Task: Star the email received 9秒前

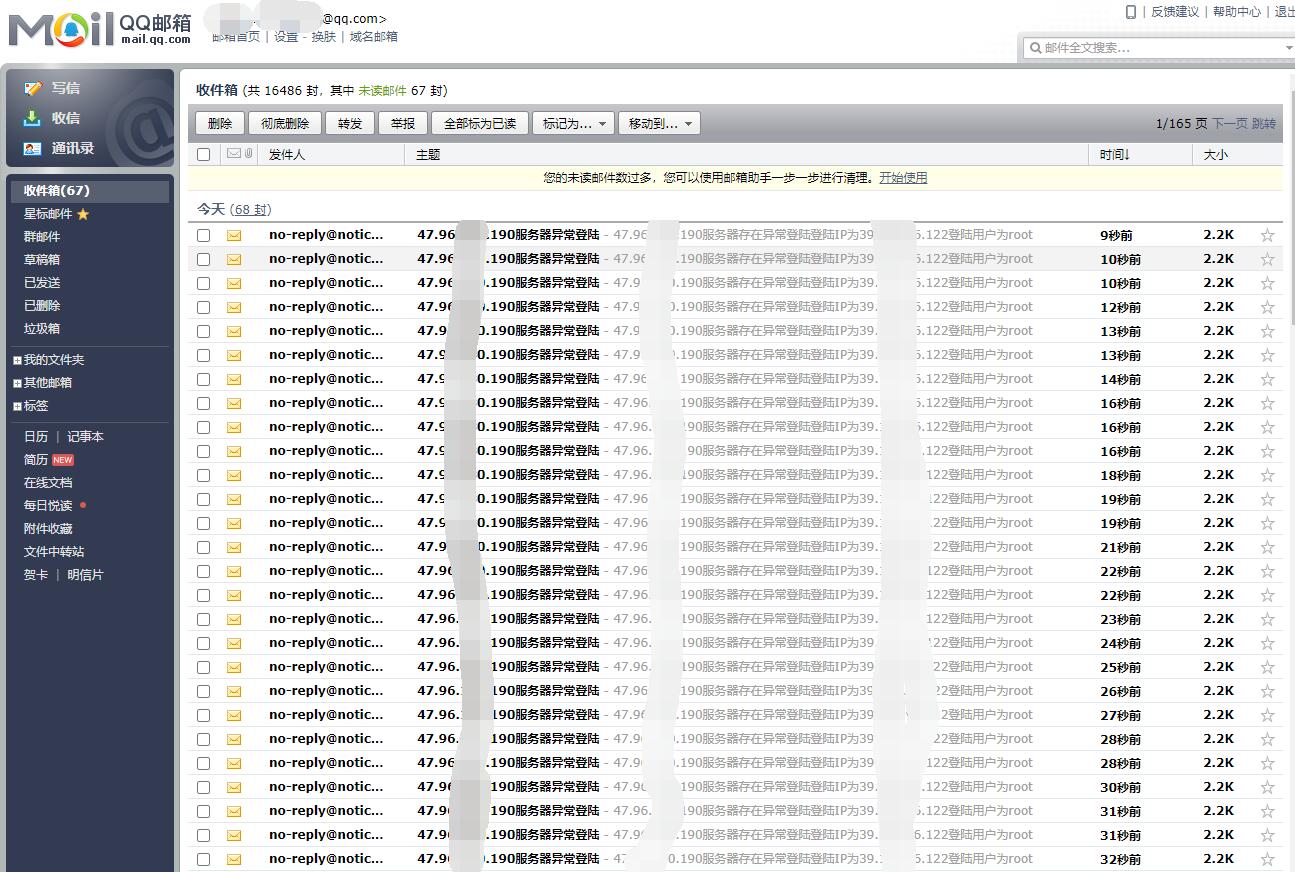Action: pos(1267,235)
